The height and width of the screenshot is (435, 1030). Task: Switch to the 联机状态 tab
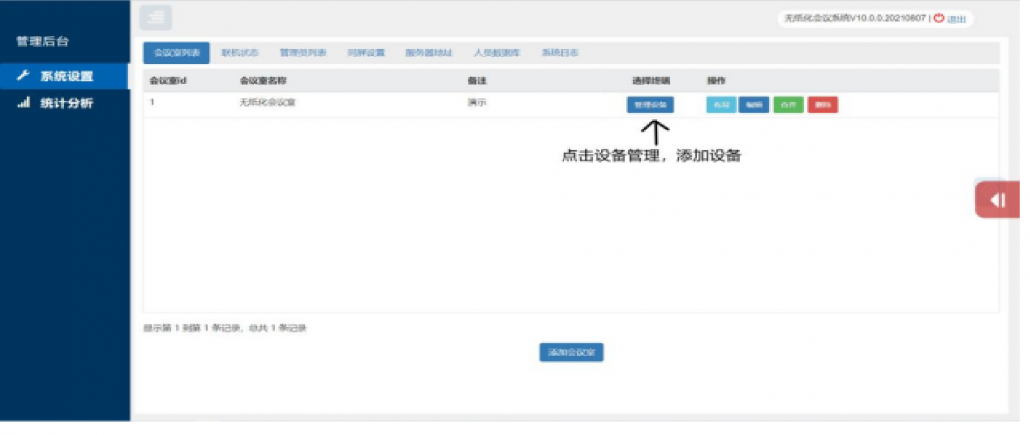click(x=240, y=53)
